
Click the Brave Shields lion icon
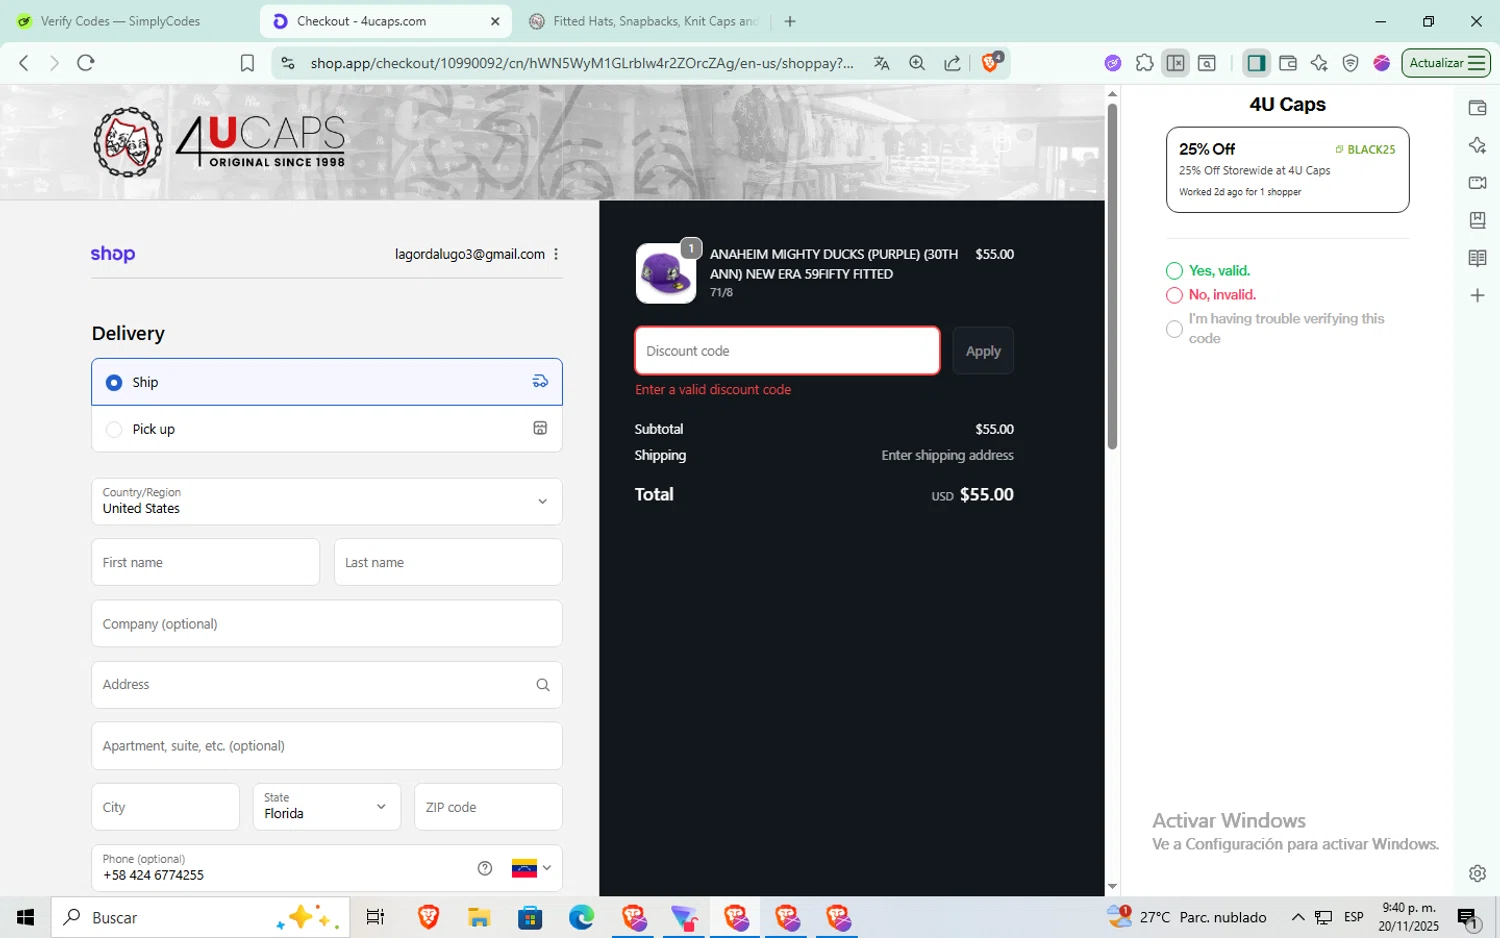pyautogui.click(x=990, y=62)
